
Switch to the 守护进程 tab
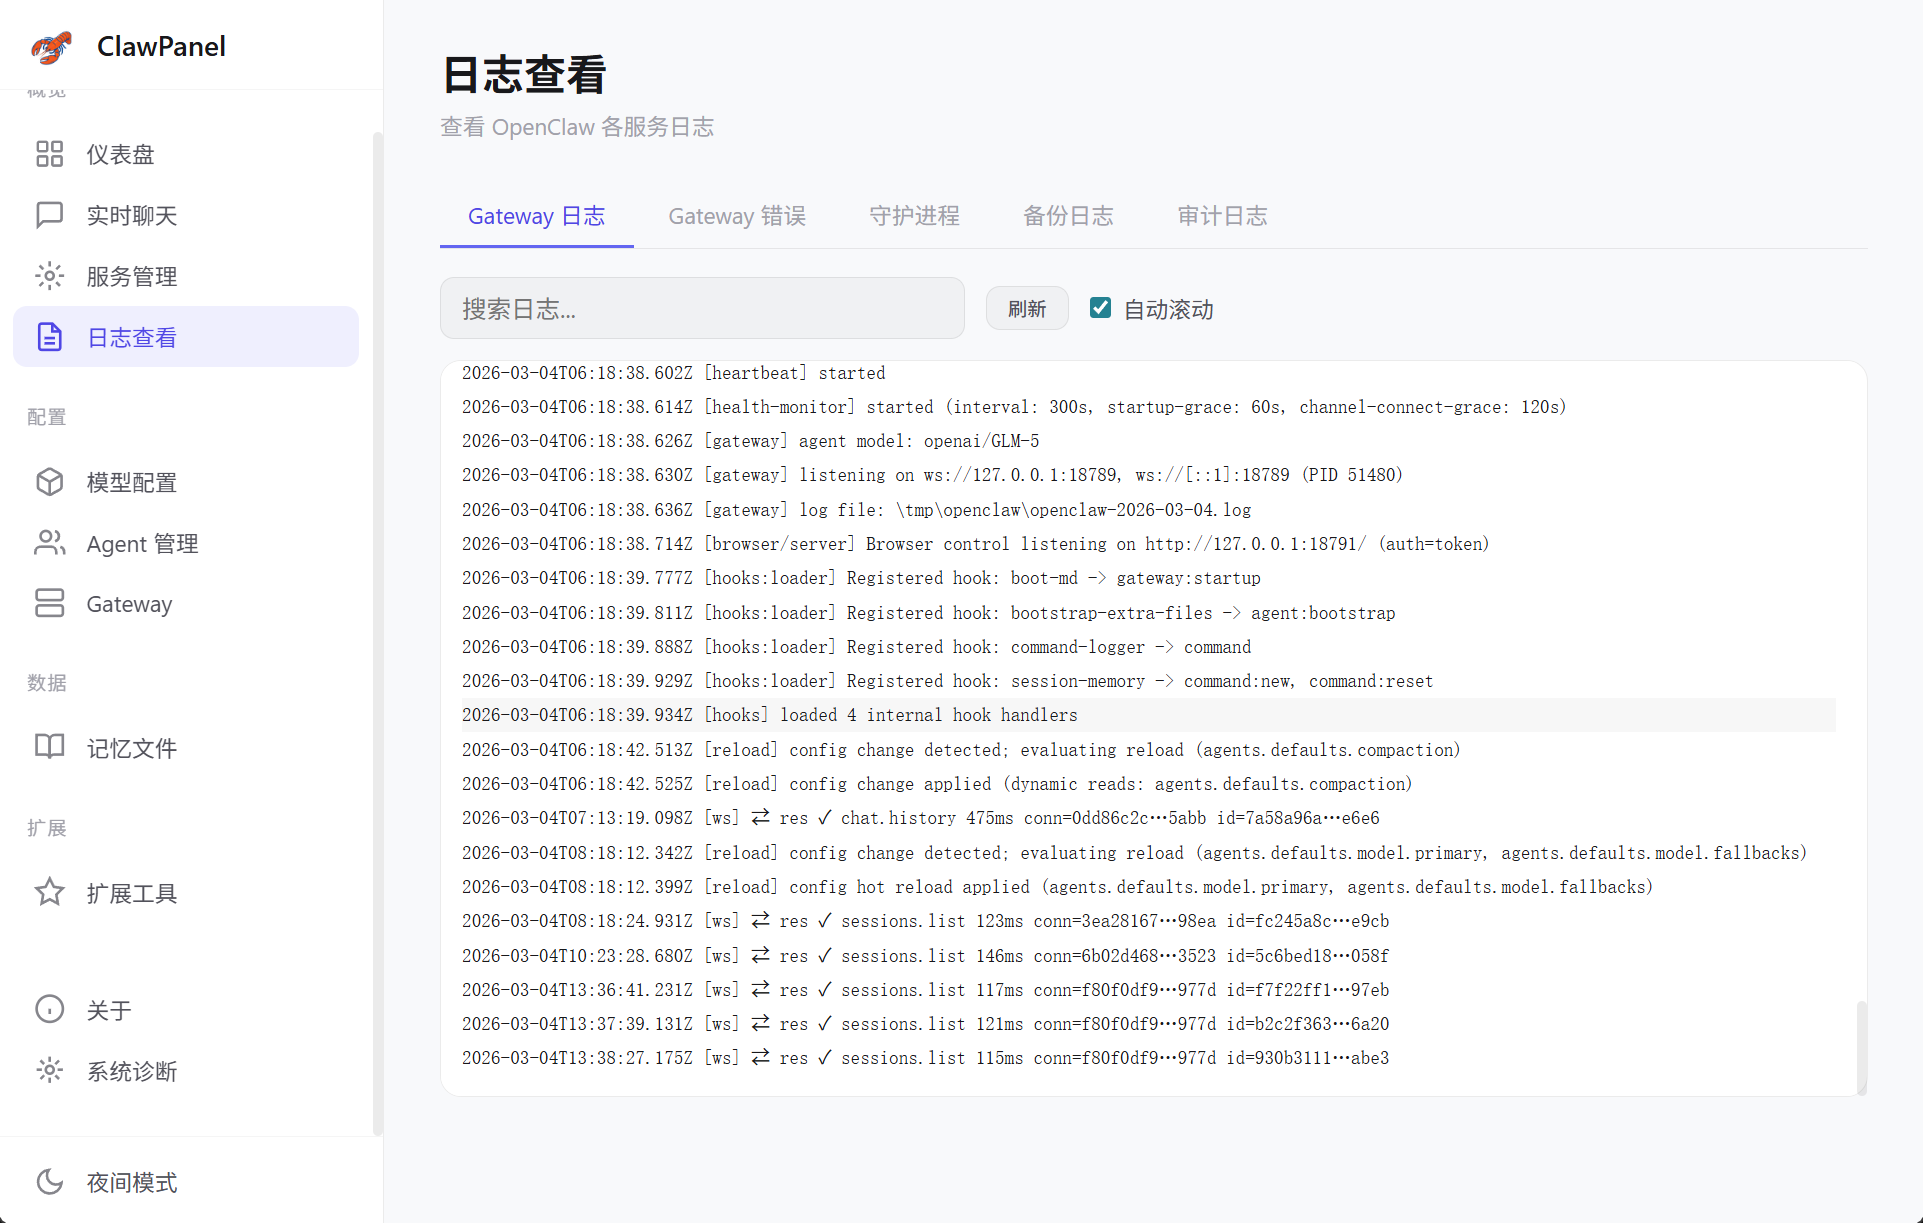pyautogui.click(x=913, y=216)
